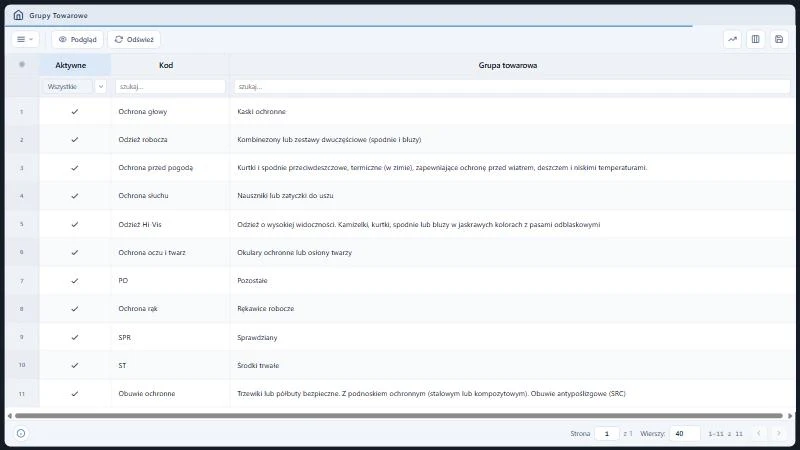
Task: Select the Ochrona rąk code cell
Action: pyautogui.click(x=170, y=309)
